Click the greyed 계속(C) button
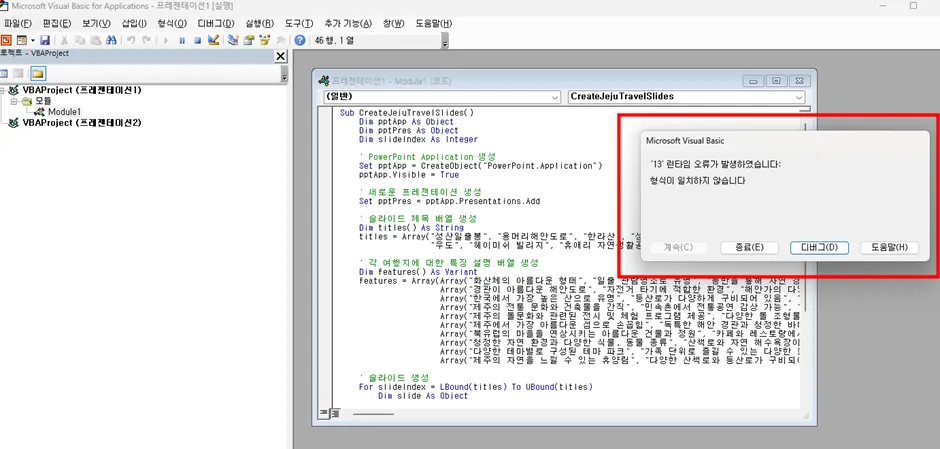 pyautogui.click(x=679, y=248)
